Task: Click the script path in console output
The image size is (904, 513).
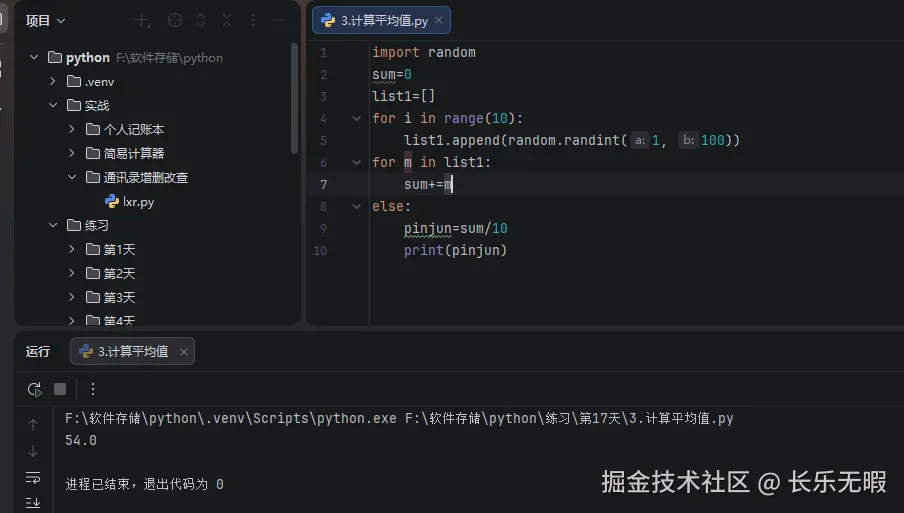Action: click(569, 418)
